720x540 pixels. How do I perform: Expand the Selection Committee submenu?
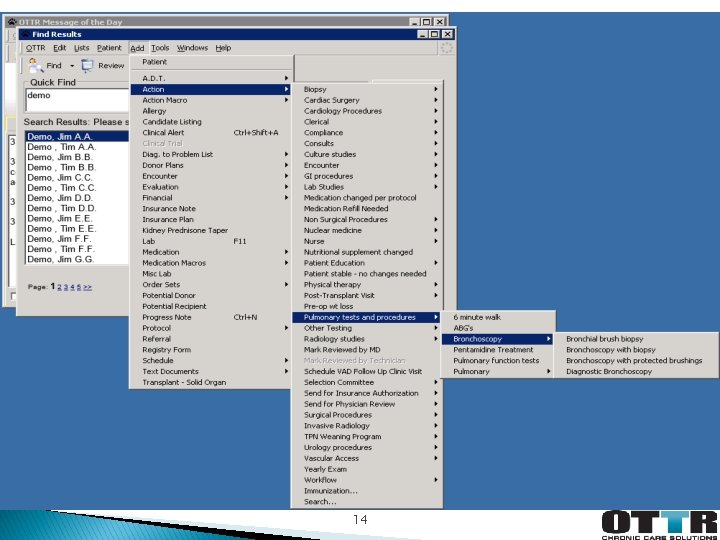click(367, 382)
